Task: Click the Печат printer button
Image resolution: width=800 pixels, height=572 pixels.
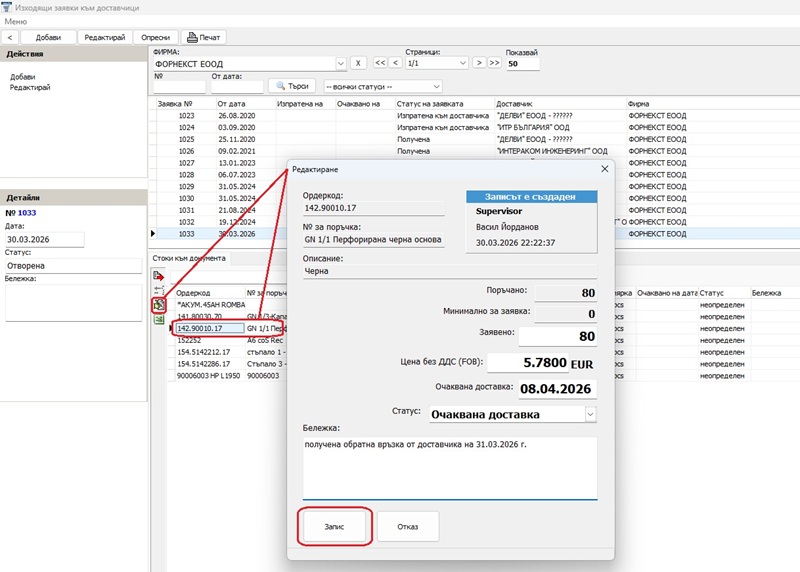Action: (204, 37)
